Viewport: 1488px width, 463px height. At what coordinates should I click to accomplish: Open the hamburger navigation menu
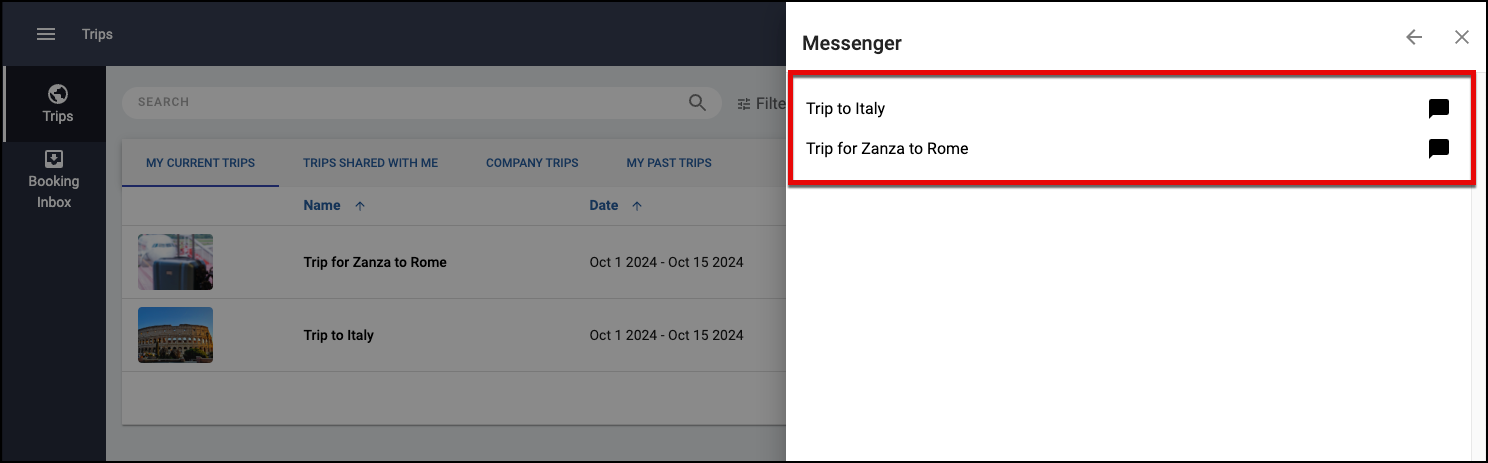point(45,34)
